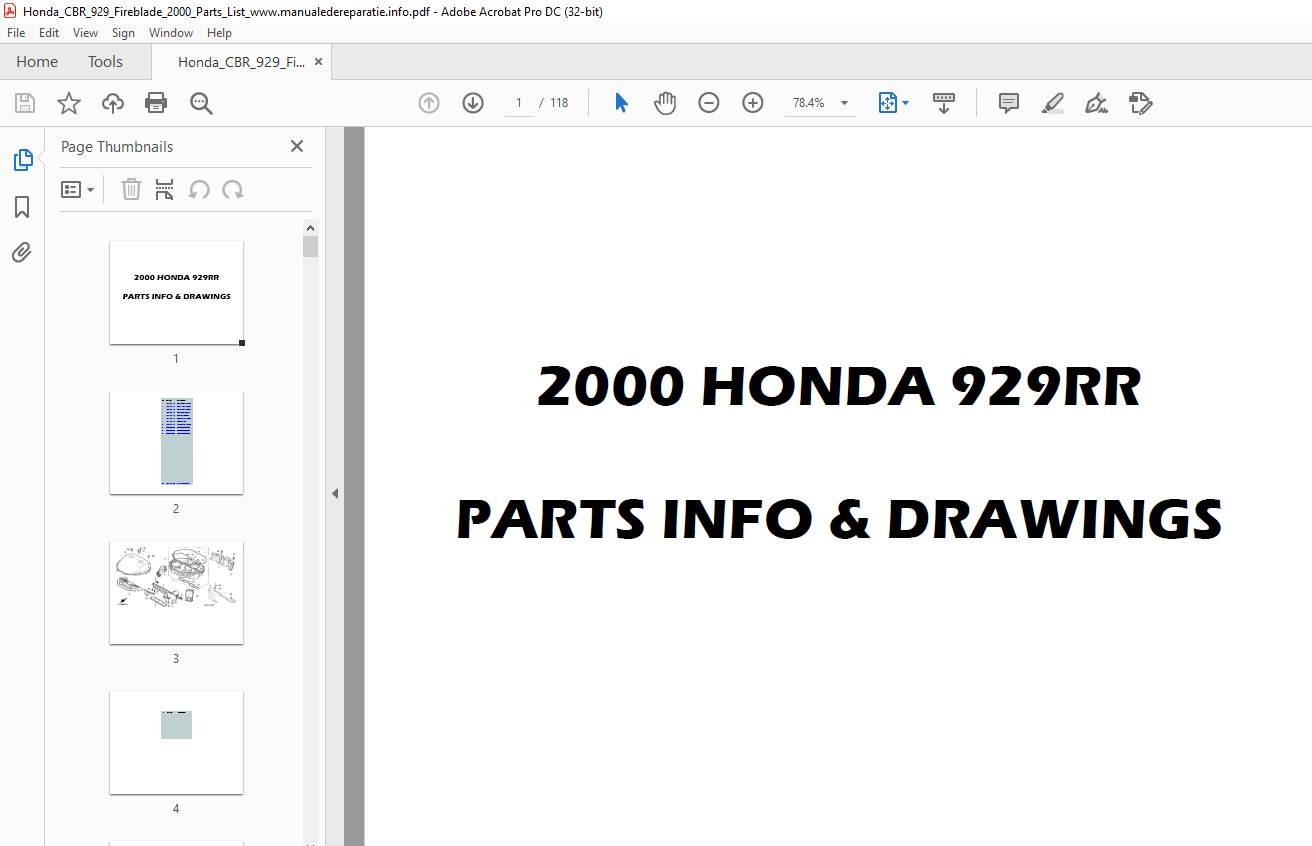This screenshot has height=846, width=1312.
Task: Rotate page counterclockwise
Action: [199, 189]
